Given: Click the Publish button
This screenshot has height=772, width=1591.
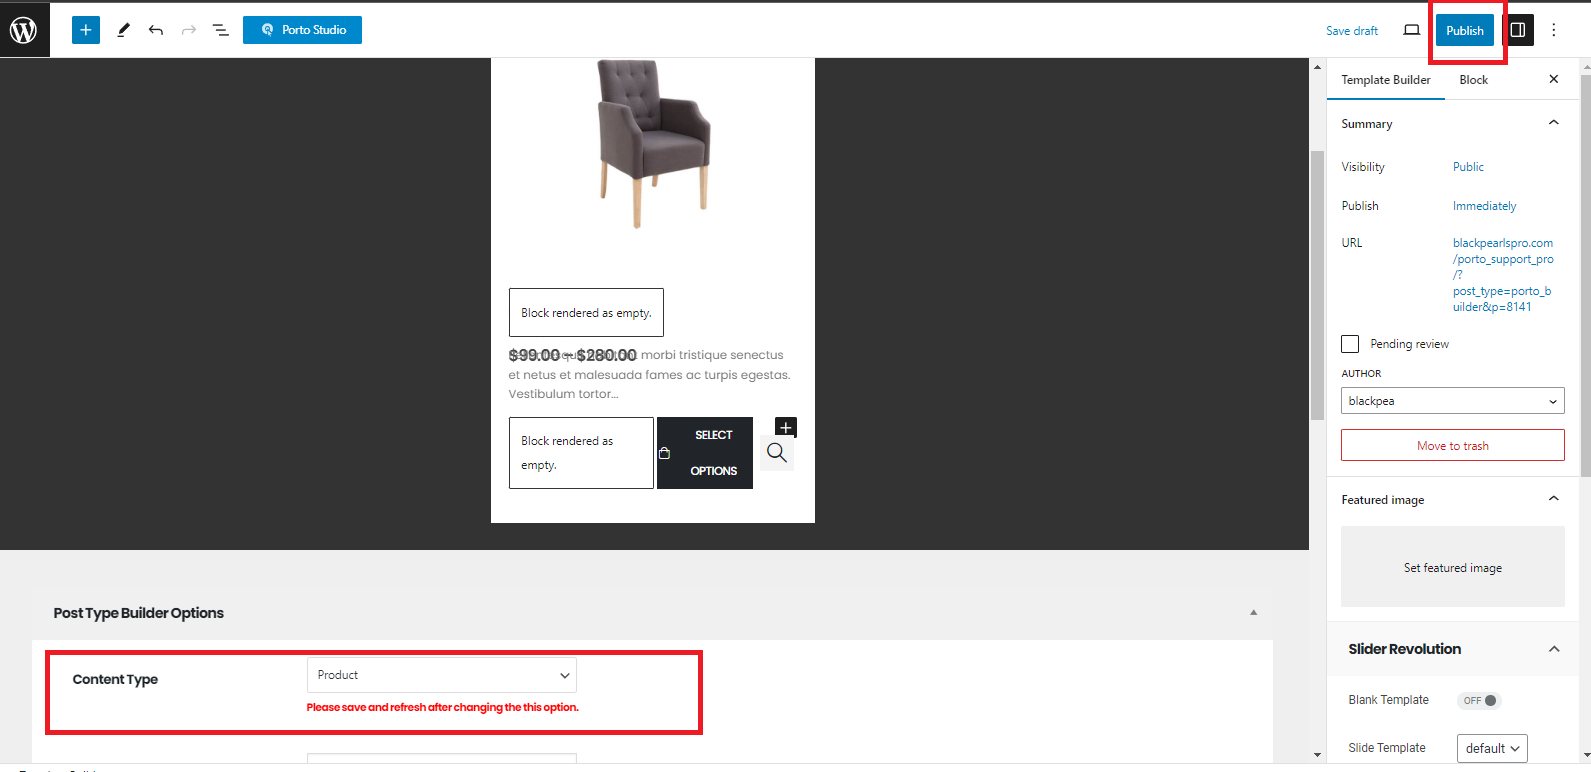Looking at the screenshot, I should tap(1465, 30).
